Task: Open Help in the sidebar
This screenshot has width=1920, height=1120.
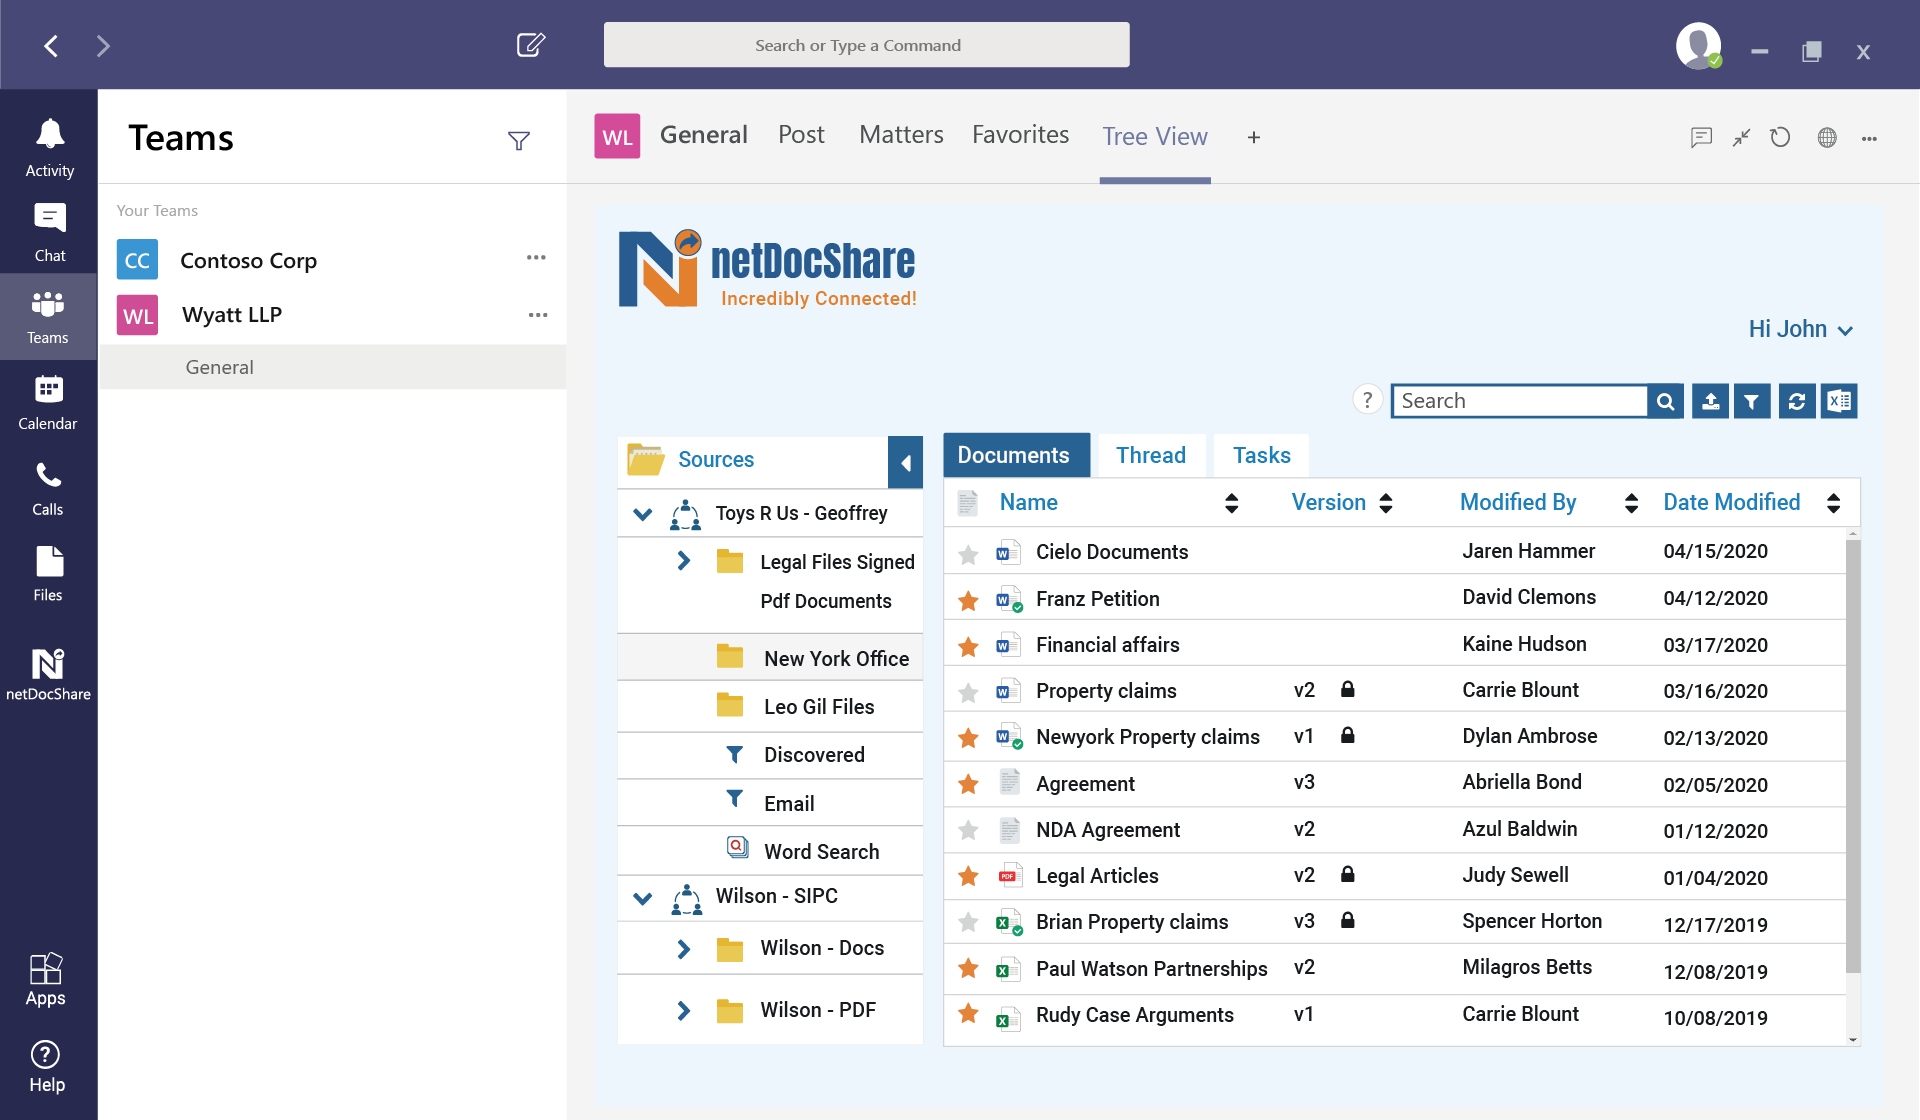Action: pyautogui.click(x=46, y=1066)
